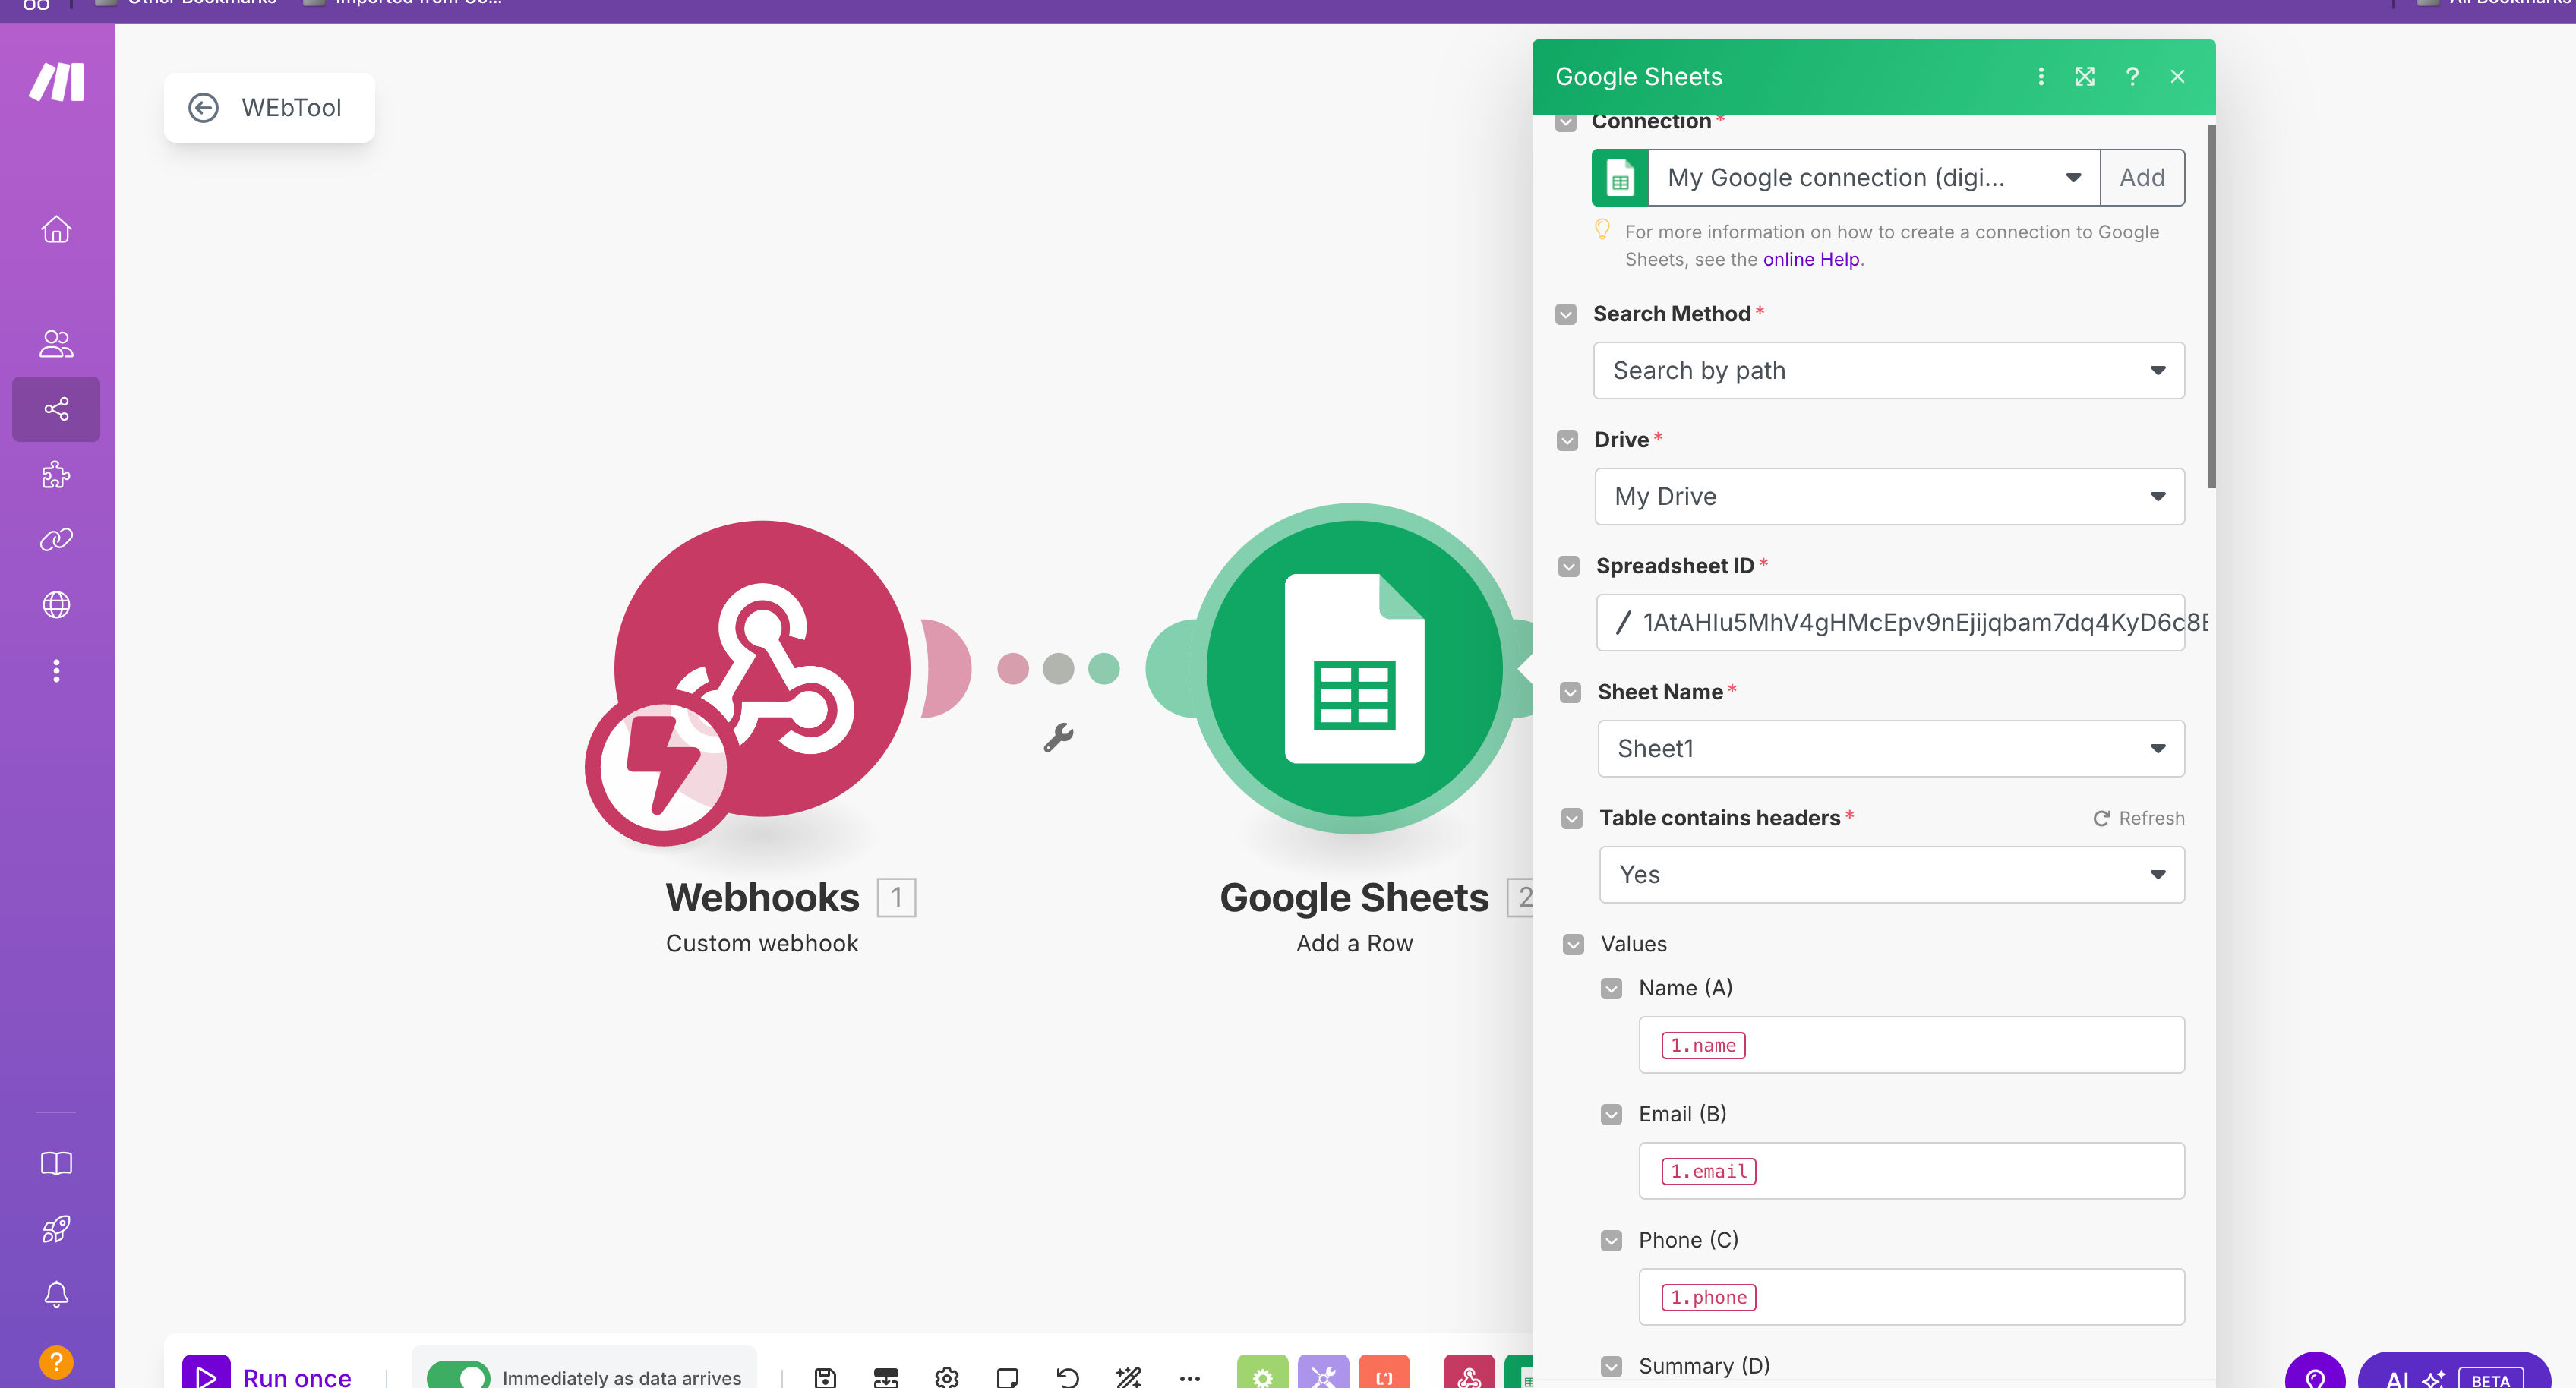Open My Google connection dropdown
Image resolution: width=2576 pixels, height=1388 pixels.
(x=1874, y=178)
